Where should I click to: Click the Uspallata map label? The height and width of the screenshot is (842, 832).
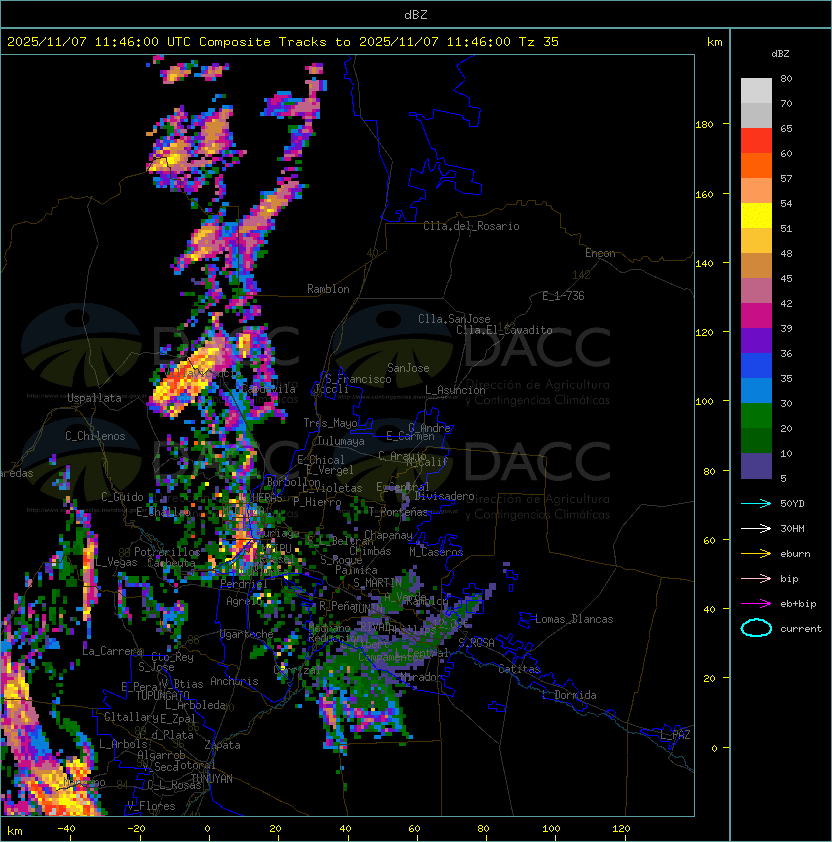tap(94, 398)
